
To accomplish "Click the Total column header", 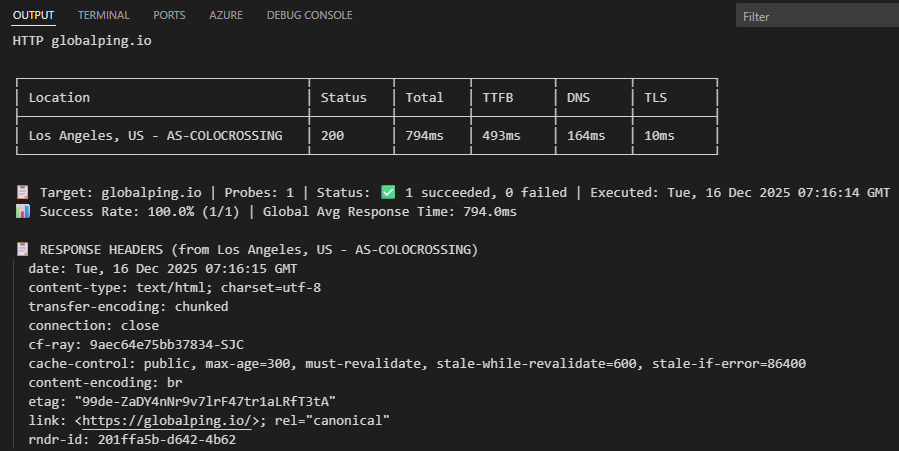I will point(424,97).
